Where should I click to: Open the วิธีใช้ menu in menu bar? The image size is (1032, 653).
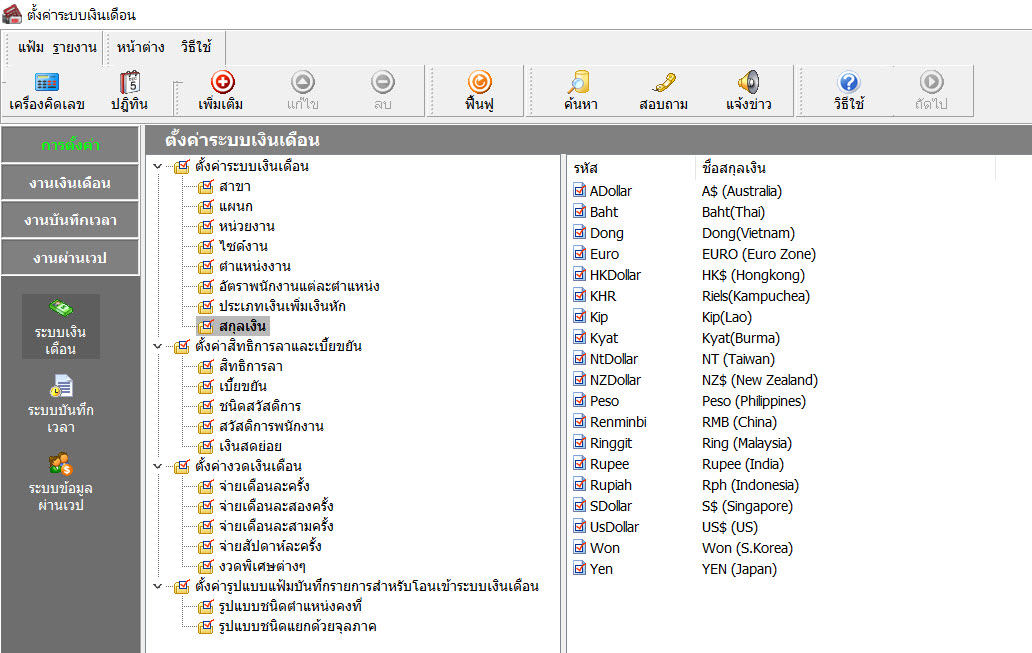[196, 47]
